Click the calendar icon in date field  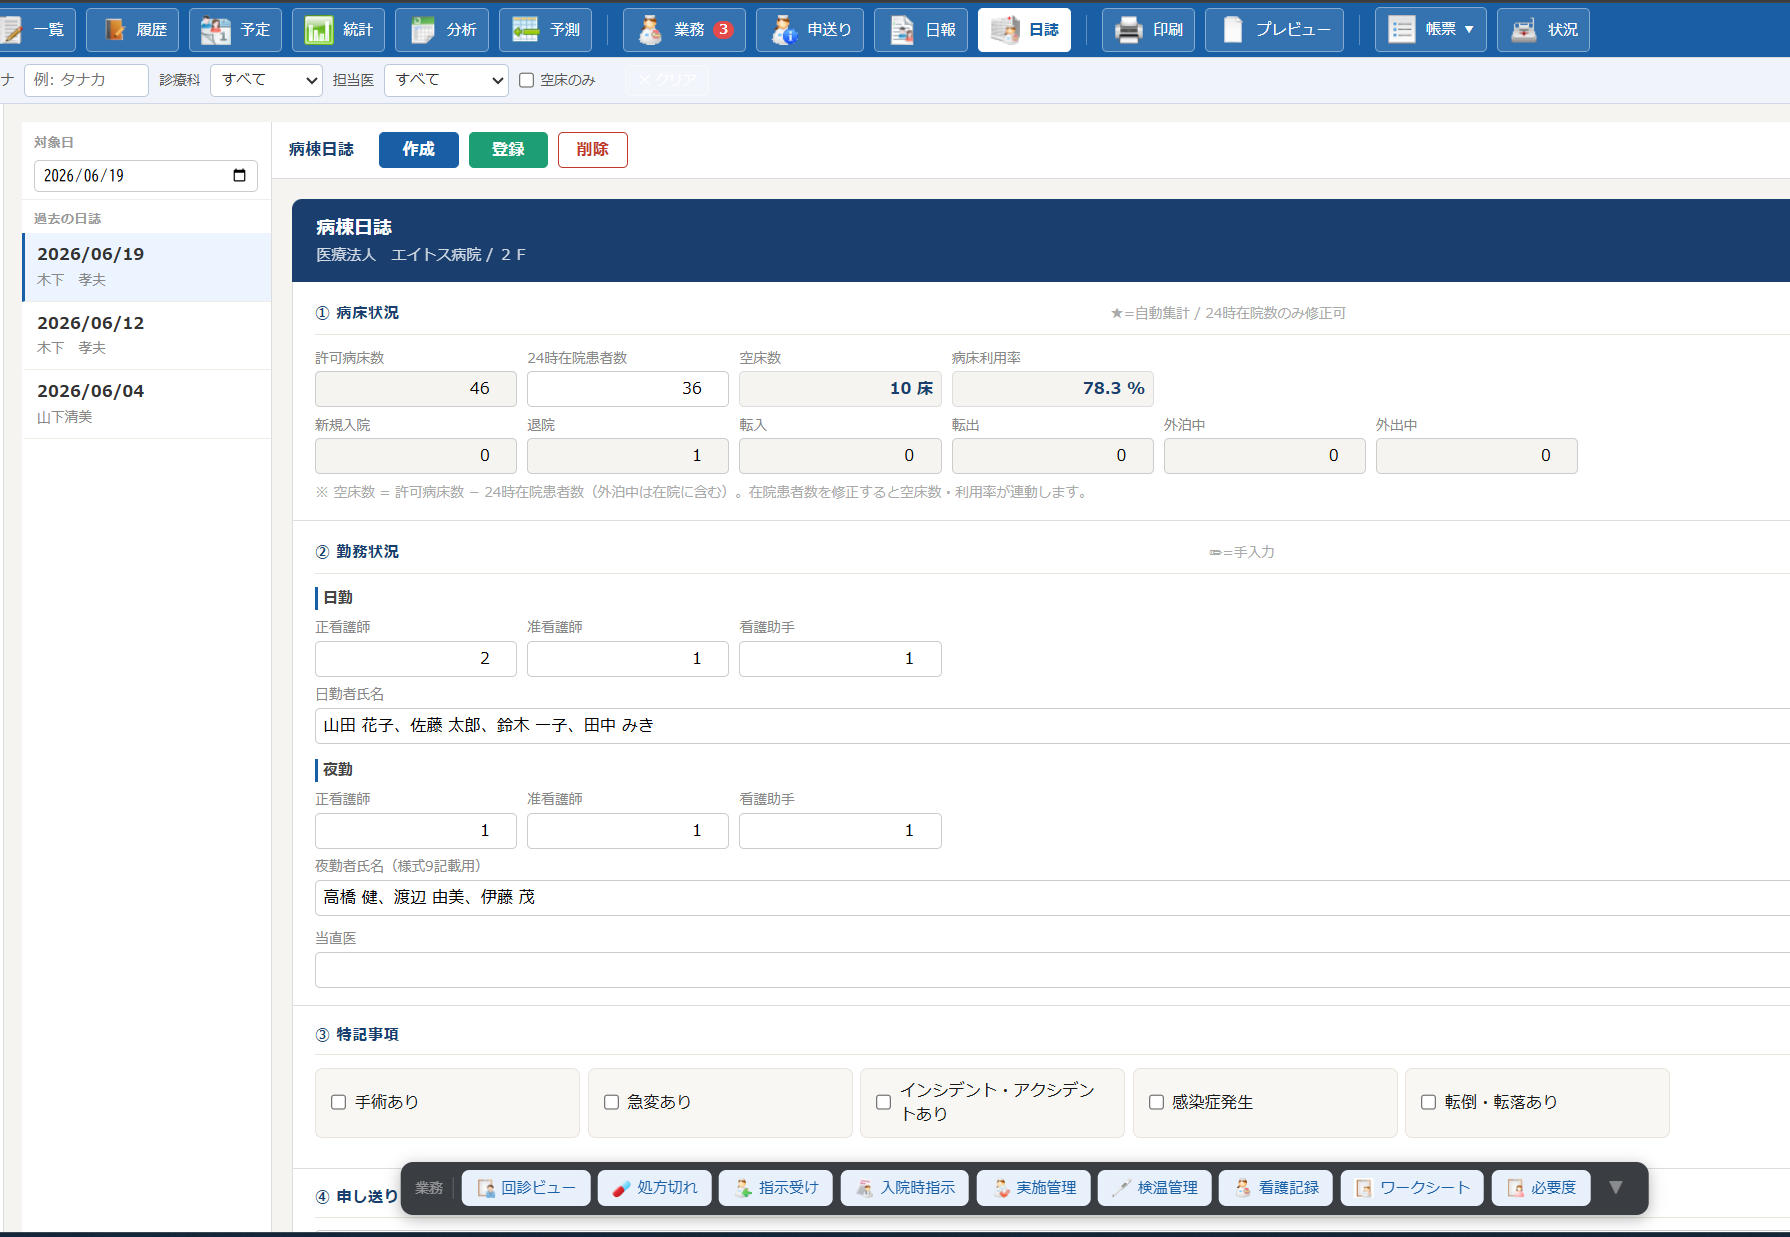239,176
